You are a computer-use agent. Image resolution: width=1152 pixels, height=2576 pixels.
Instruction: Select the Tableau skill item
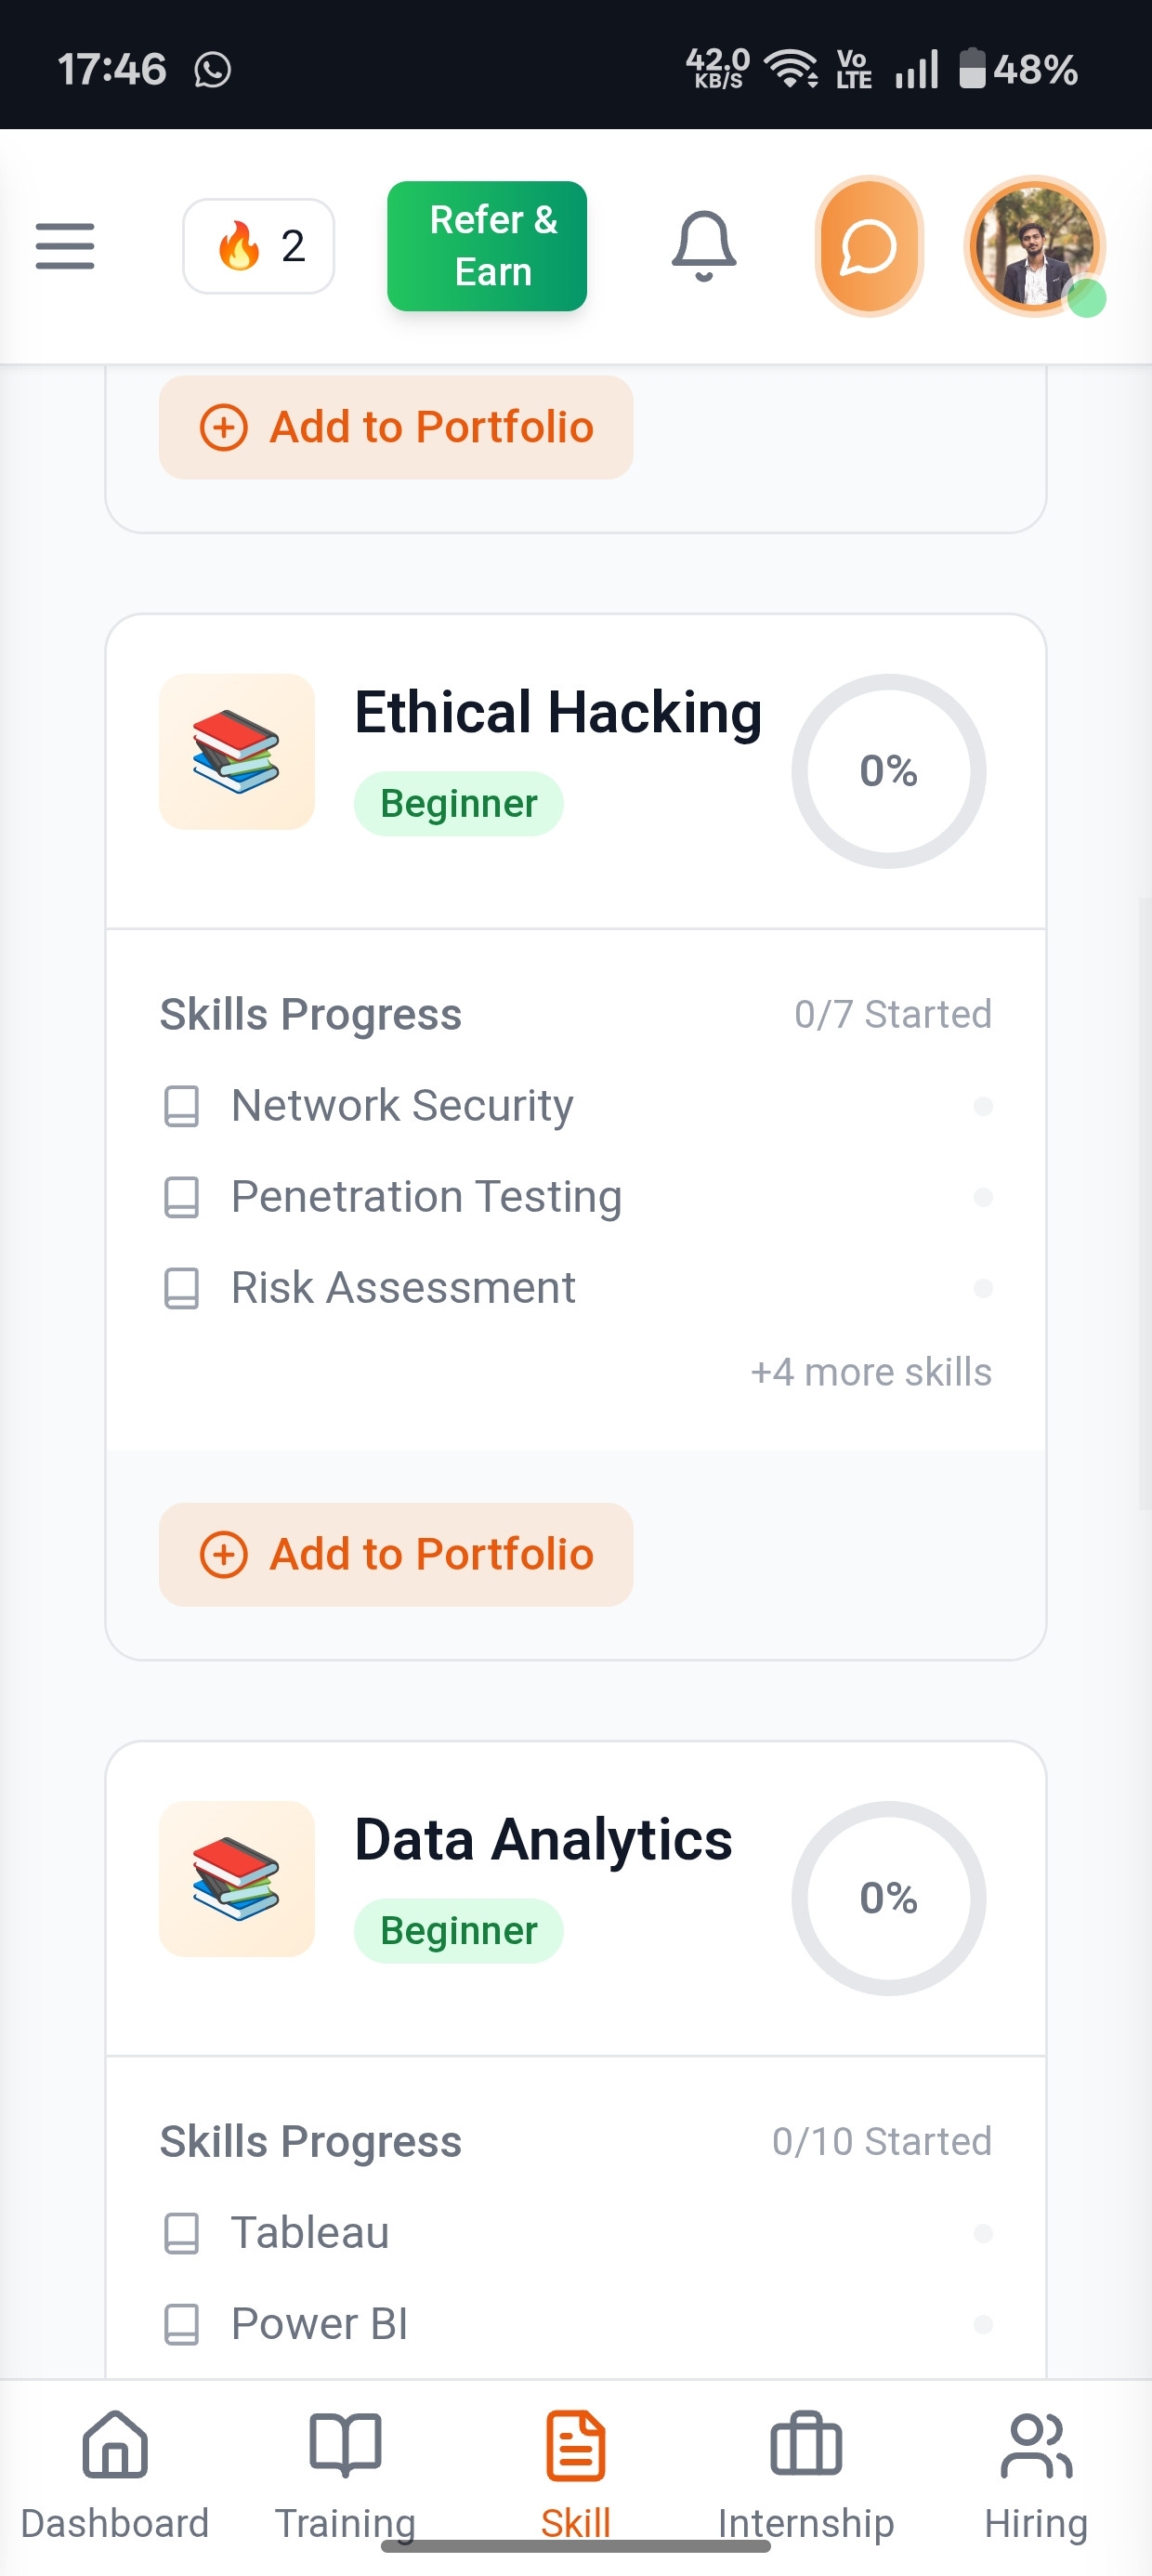click(310, 2233)
